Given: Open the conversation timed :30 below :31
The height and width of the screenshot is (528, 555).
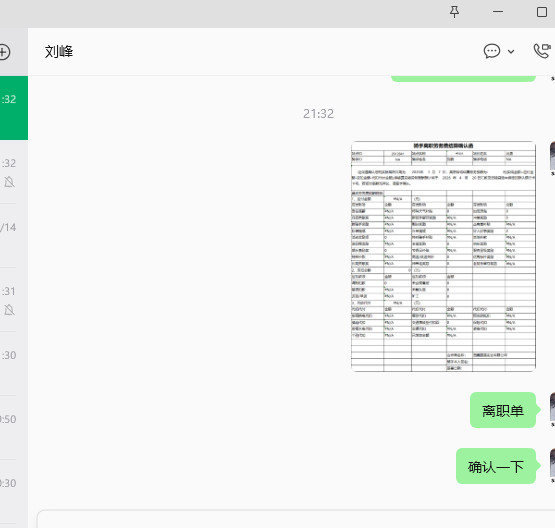Looking at the screenshot, I should click(x=14, y=364).
